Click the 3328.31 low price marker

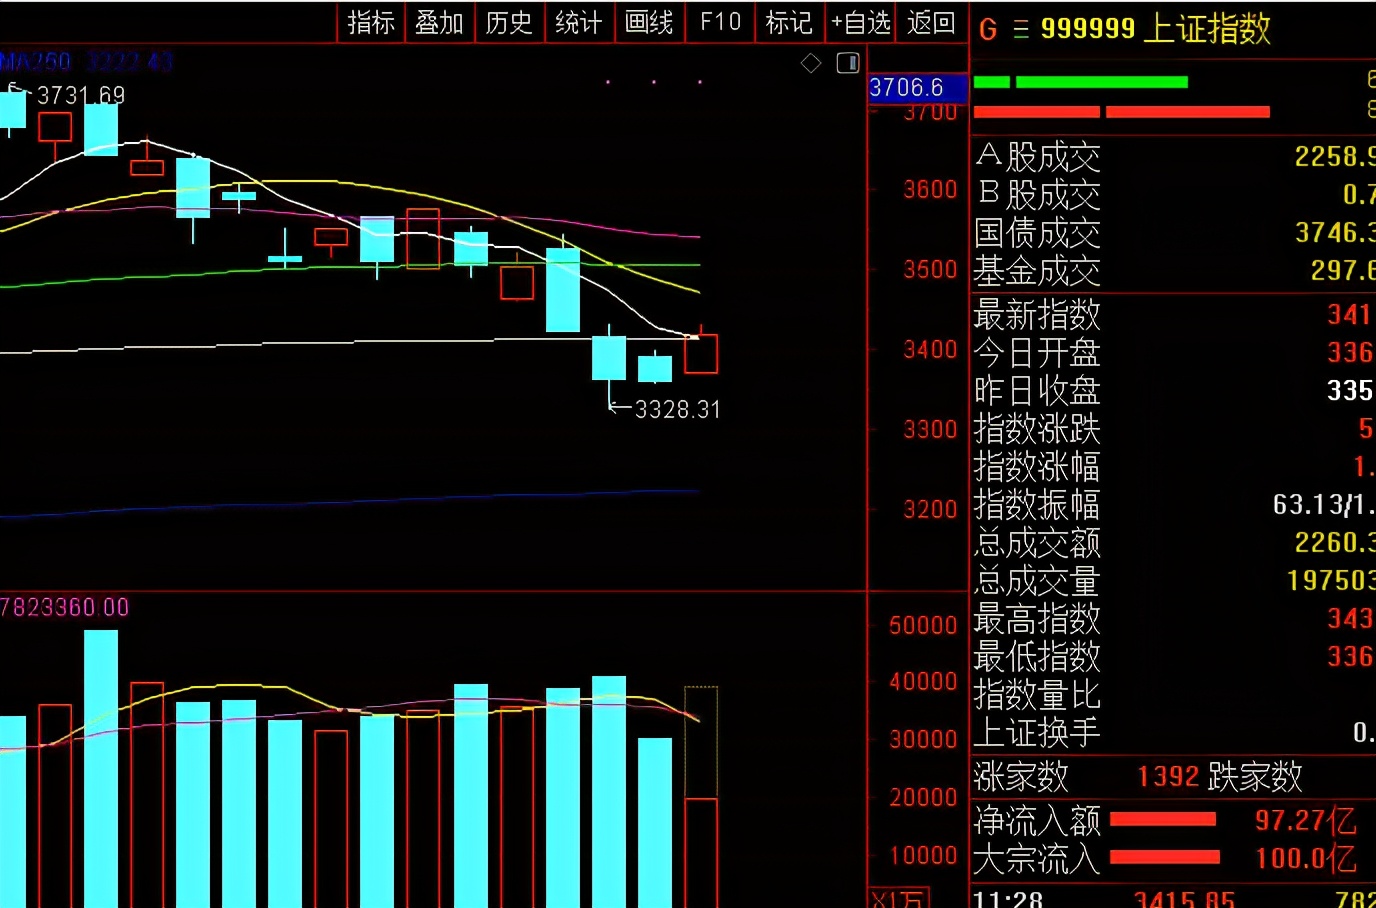(x=677, y=409)
